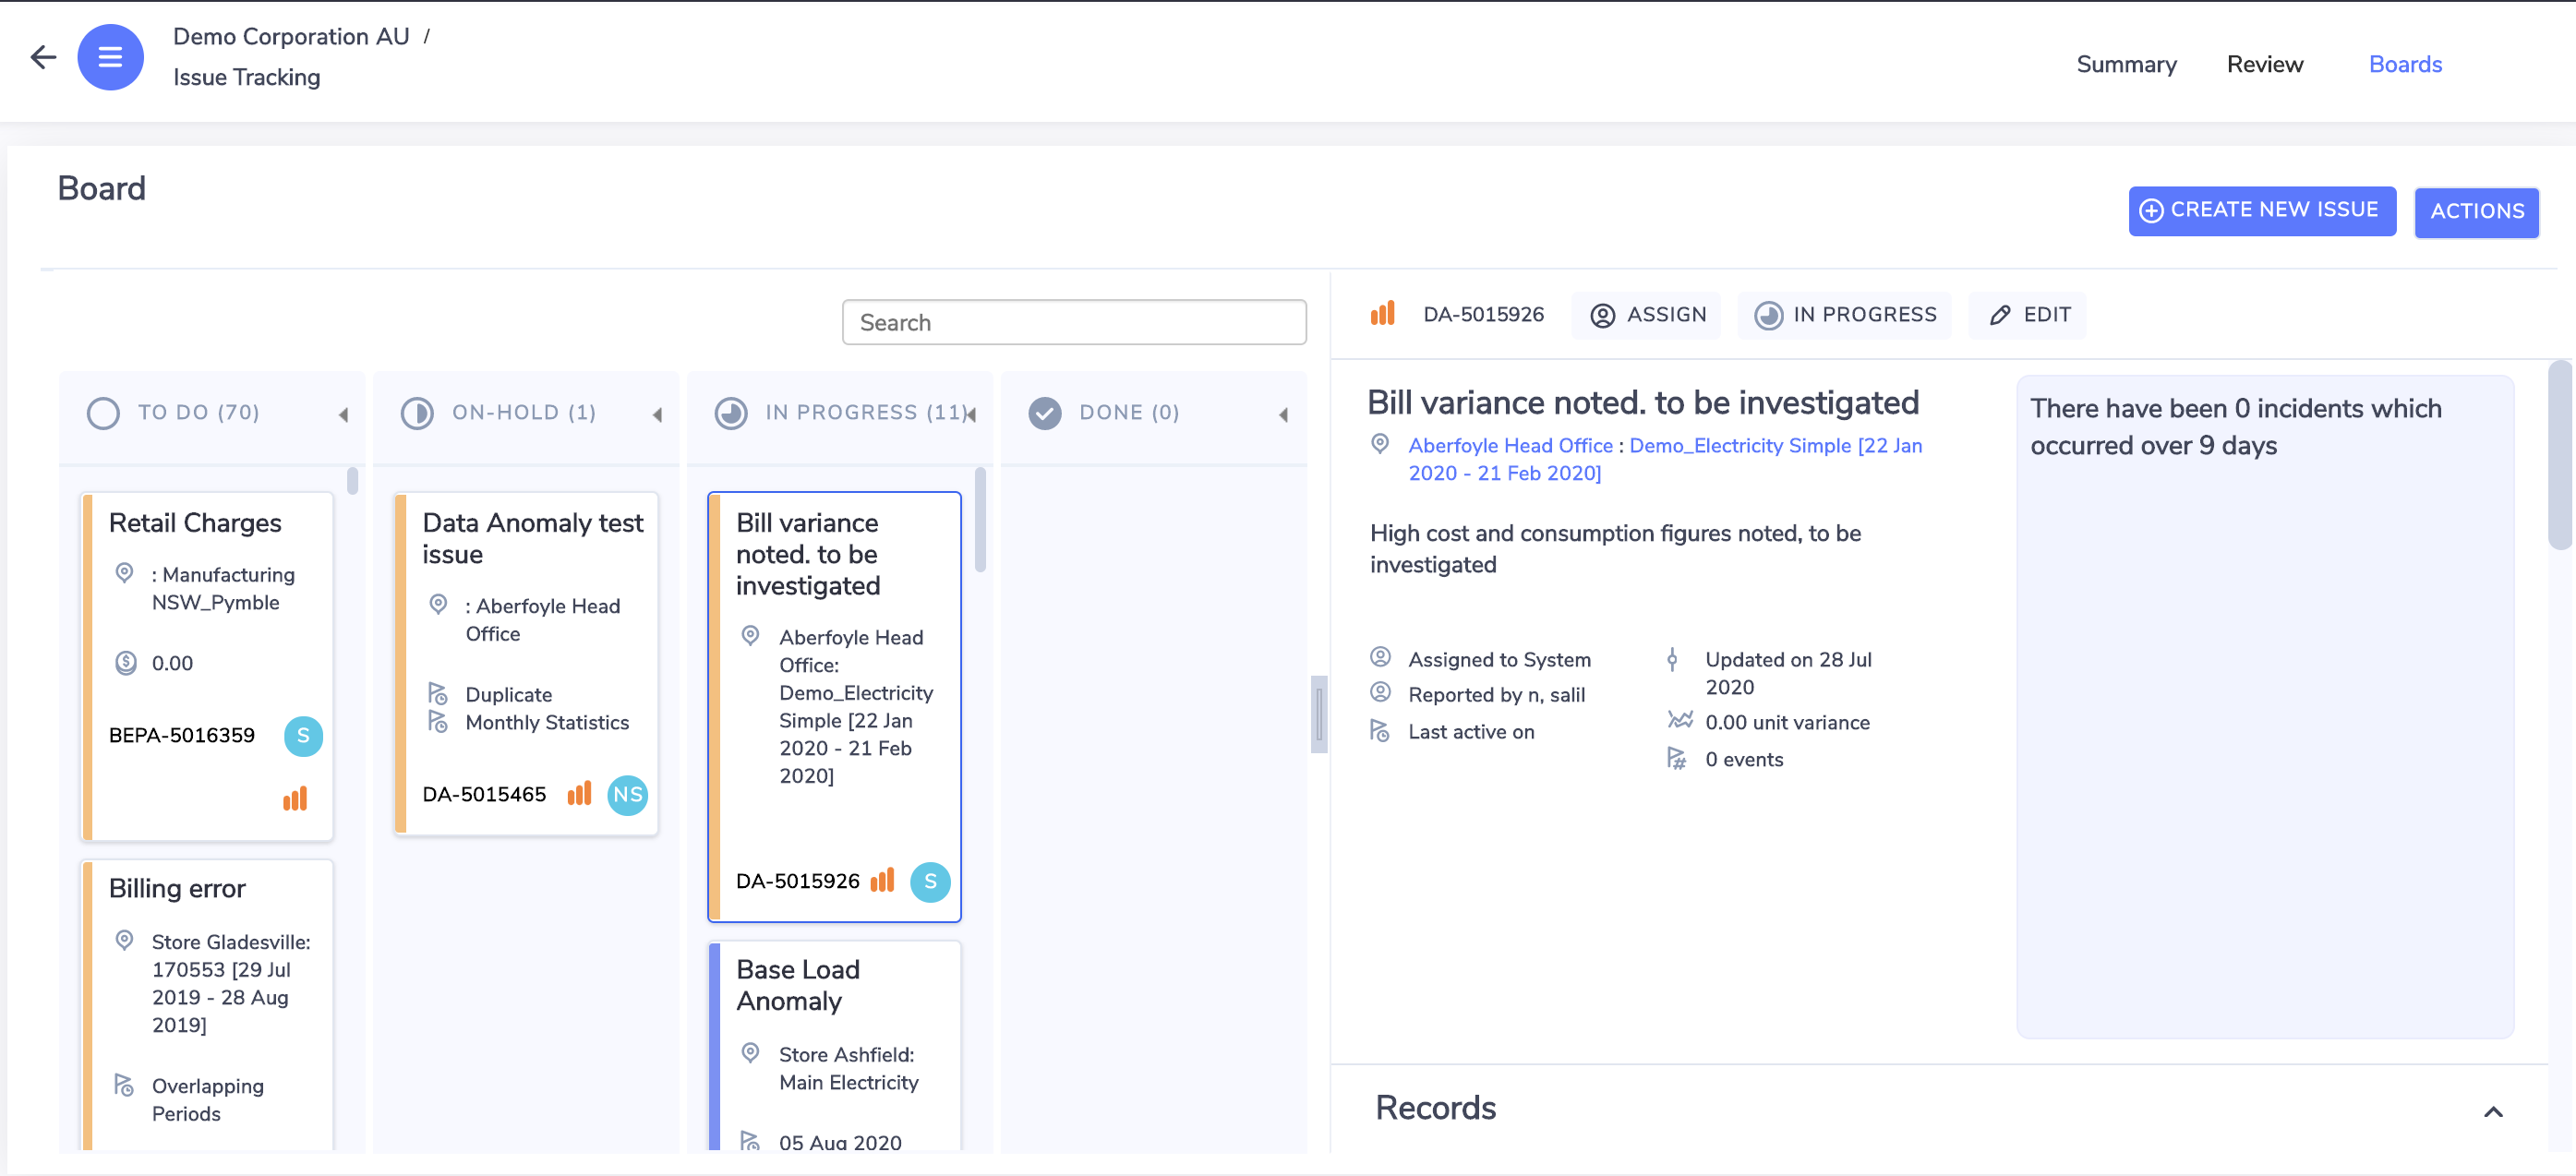Viewport: 2576px width, 1176px height.
Task: Click location pin beside Aberfoyle Head Office link
Action: [x=1380, y=444]
